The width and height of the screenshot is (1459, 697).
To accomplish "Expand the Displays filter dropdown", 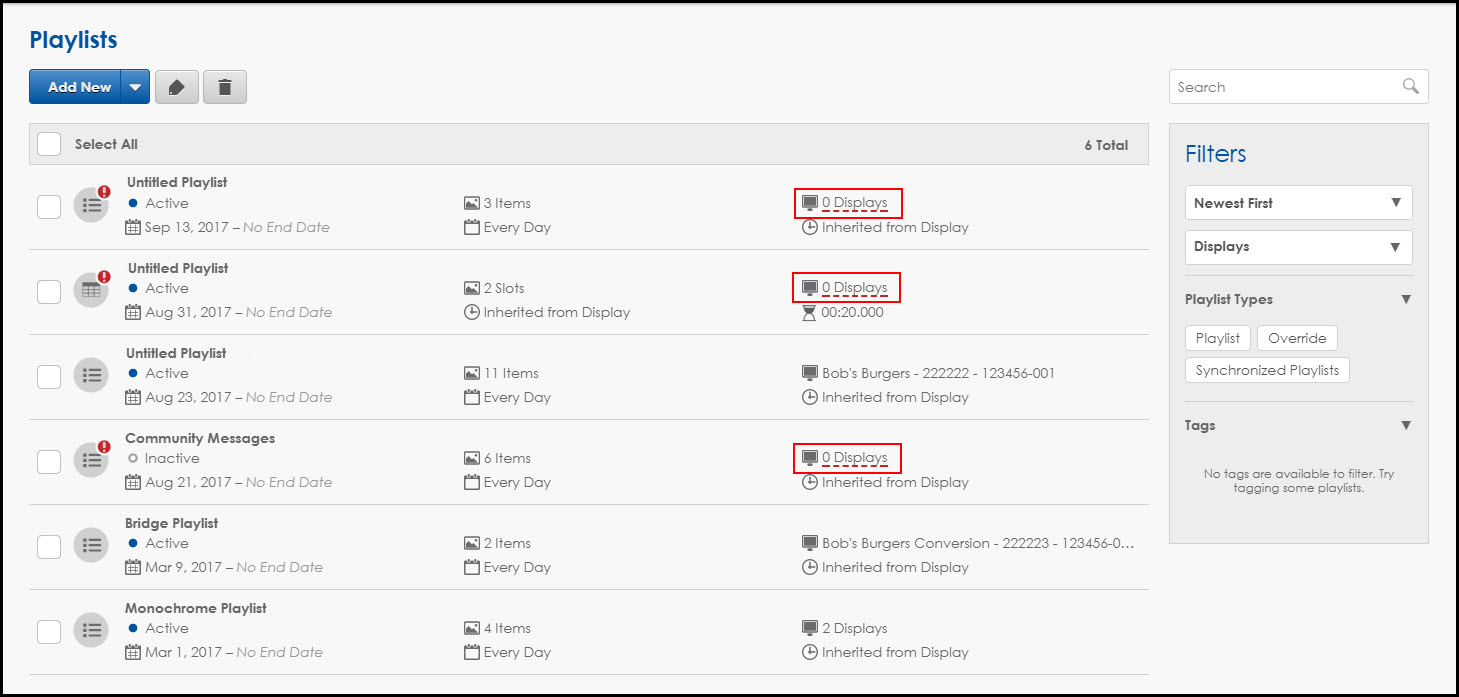I will pos(1298,247).
